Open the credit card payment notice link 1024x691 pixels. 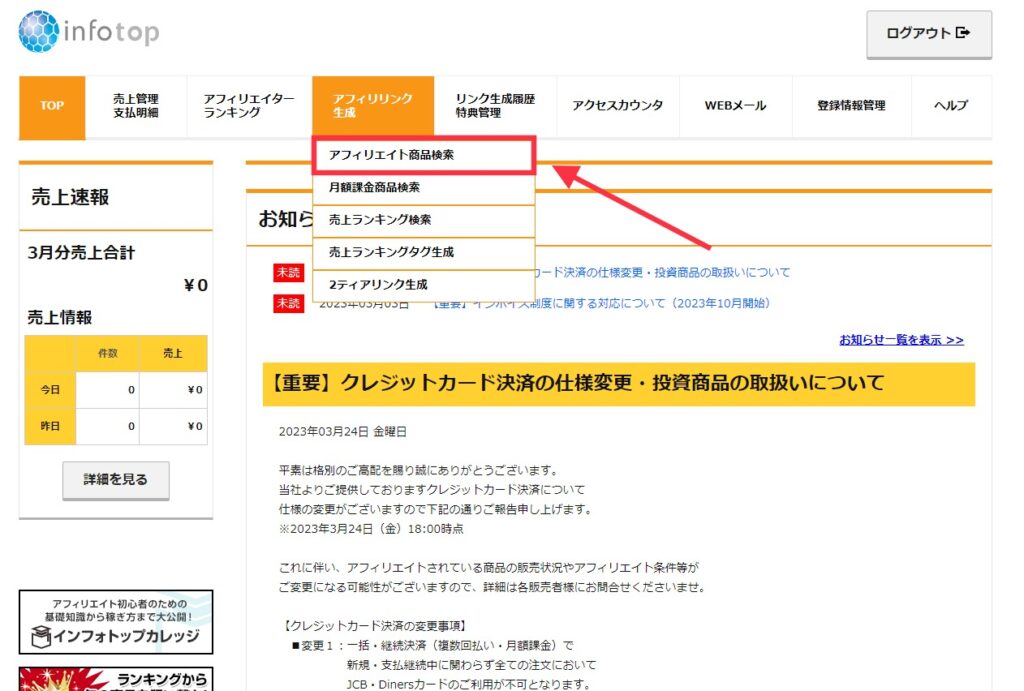pos(660,271)
